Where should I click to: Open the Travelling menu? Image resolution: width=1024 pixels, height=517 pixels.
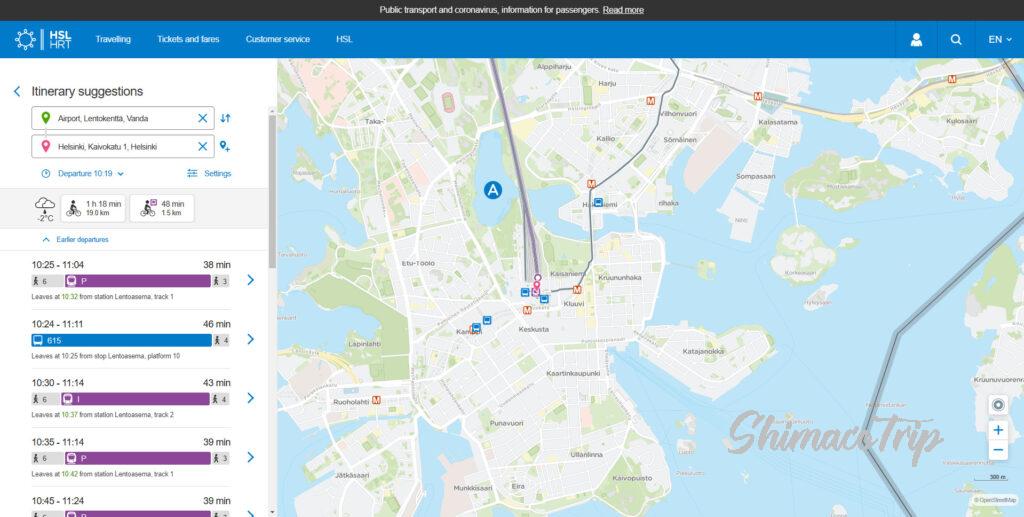tap(113, 39)
